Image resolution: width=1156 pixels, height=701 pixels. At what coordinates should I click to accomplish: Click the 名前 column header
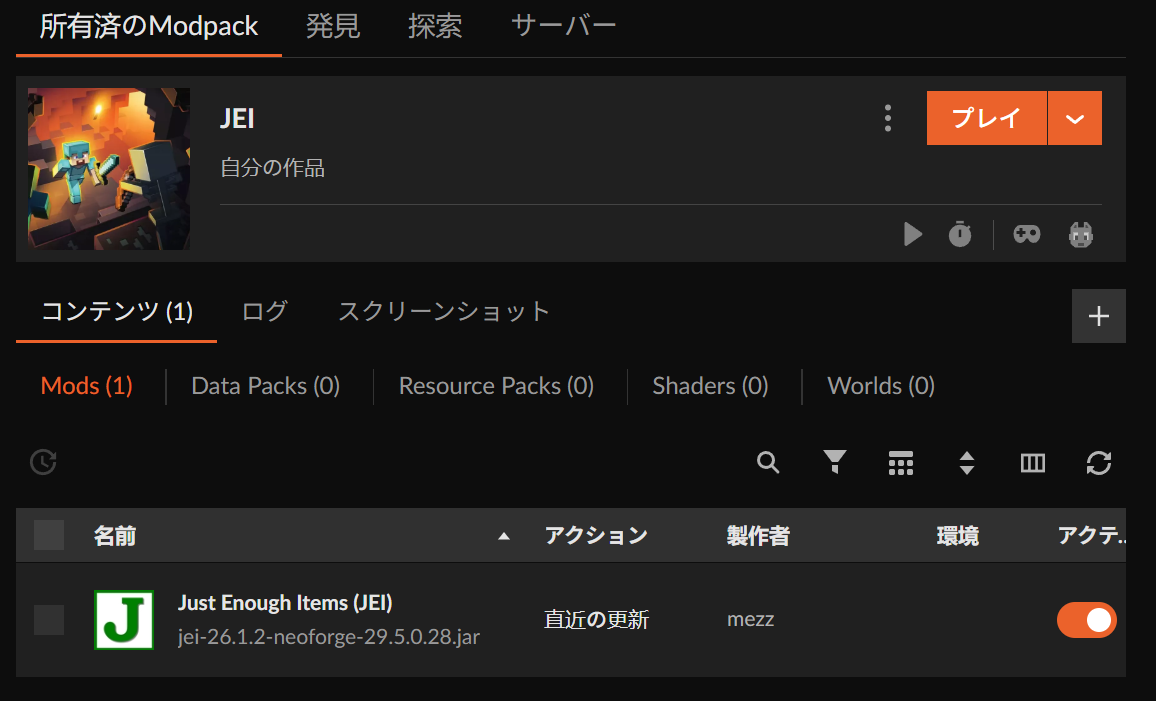[x=114, y=536]
